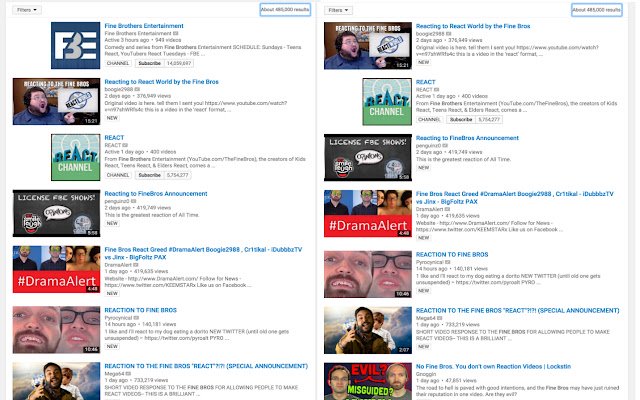
Task: Open boogie2988 channel name in left panel
Action: pyautogui.click(x=119, y=89)
